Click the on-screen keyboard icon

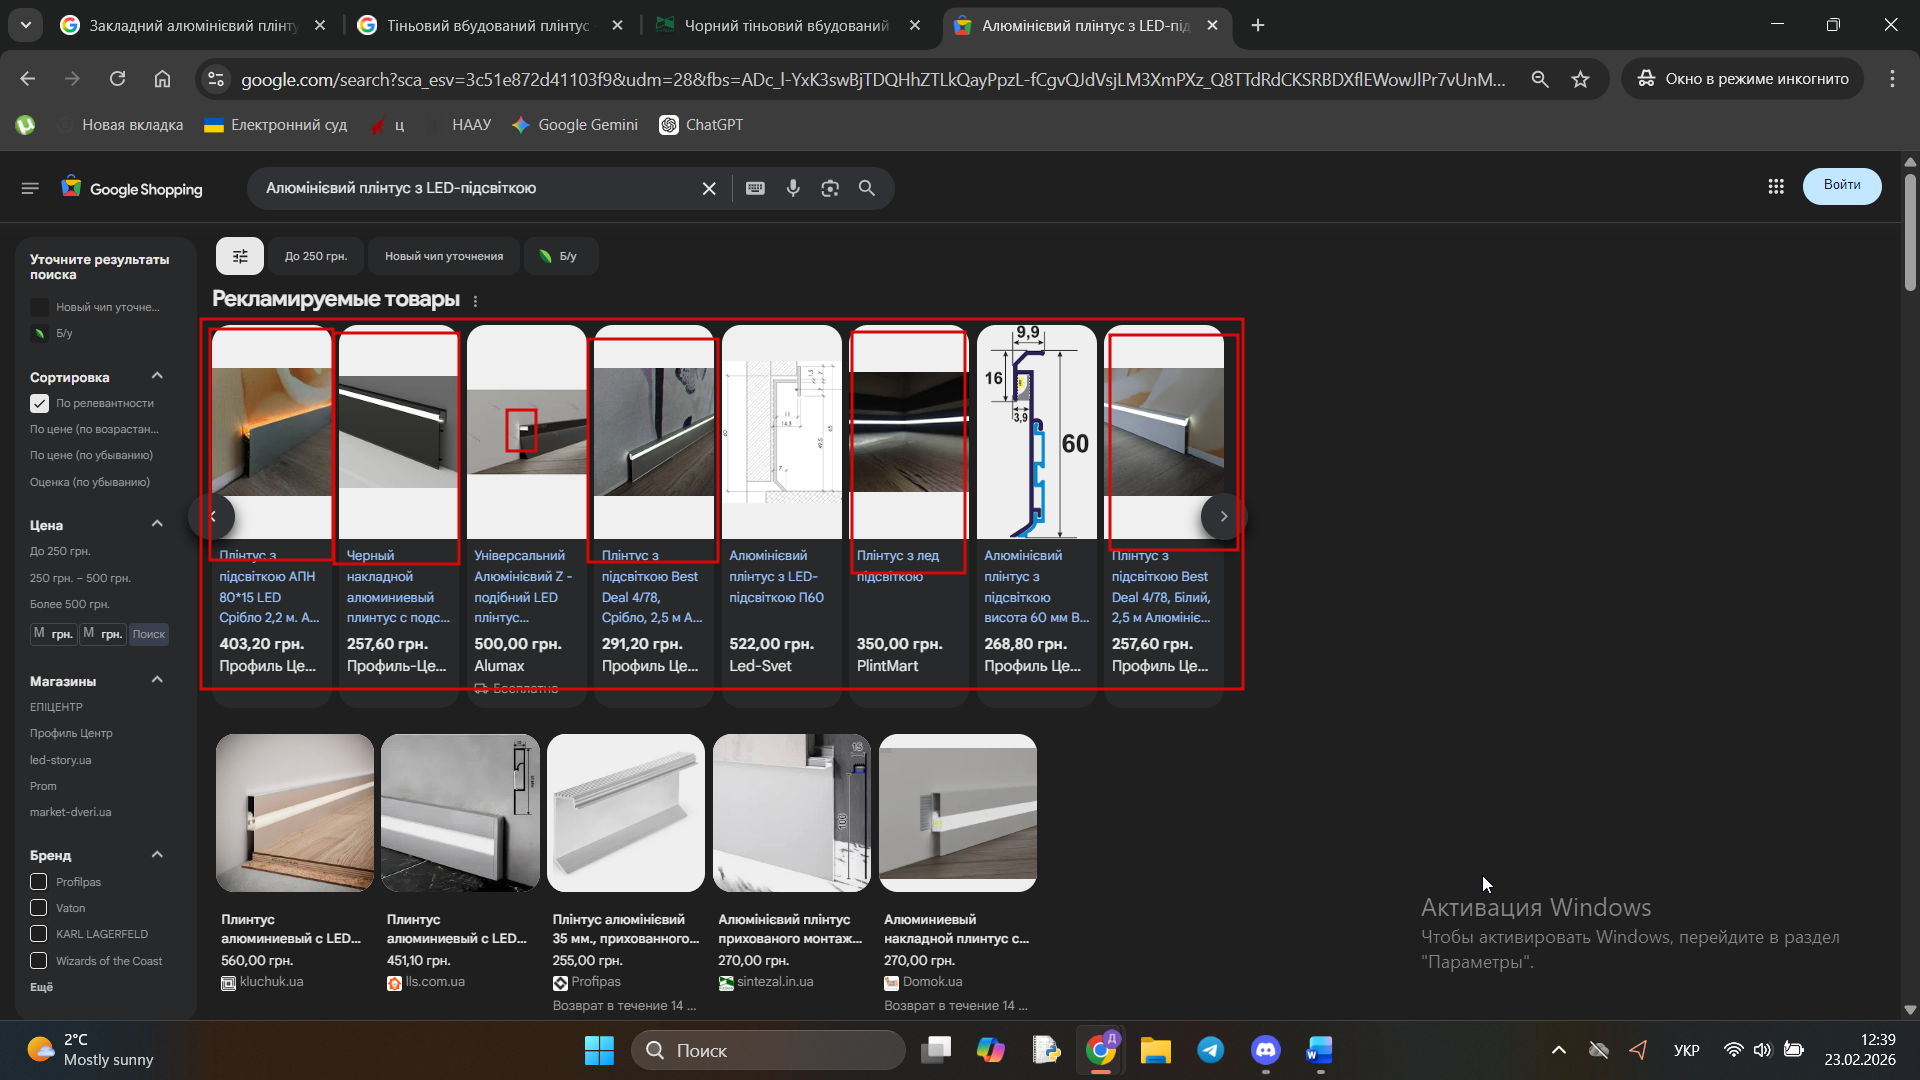click(756, 188)
